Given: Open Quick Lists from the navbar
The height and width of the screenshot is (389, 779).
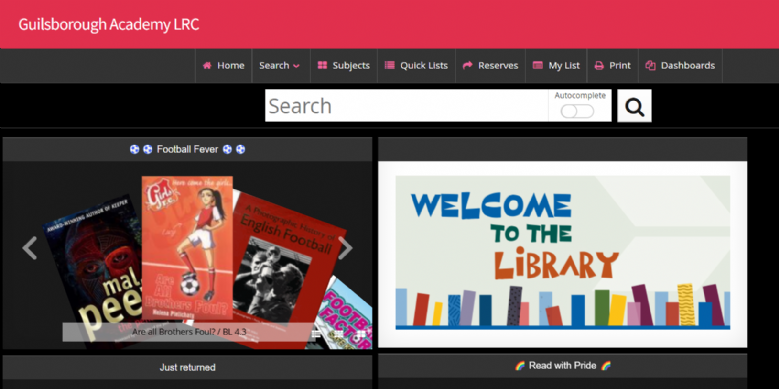Looking at the screenshot, I should [416, 66].
